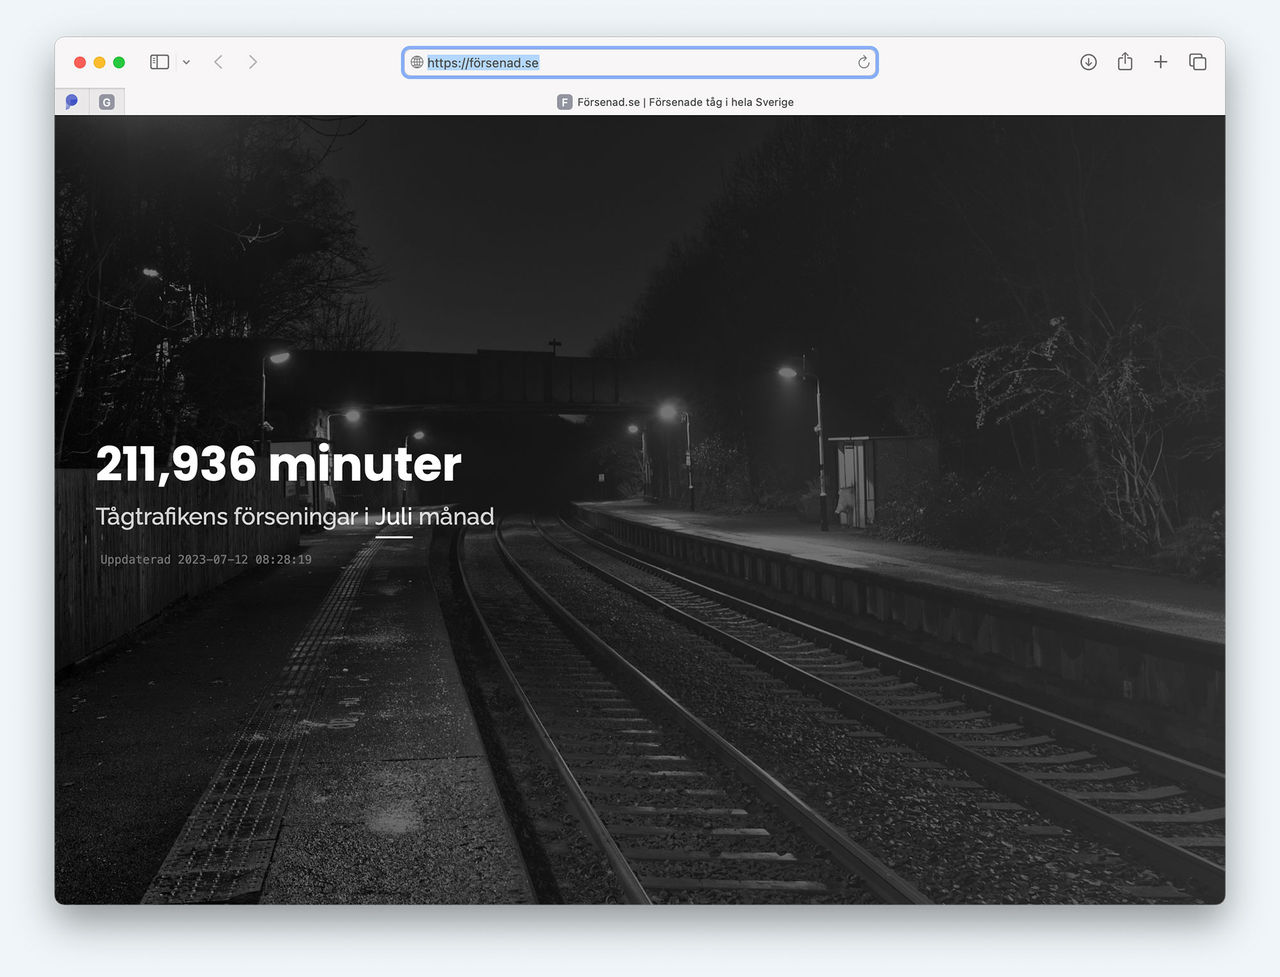Click the https://försenad.se address field
Screen dimensions: 1280x977
(x=640, y=62)
